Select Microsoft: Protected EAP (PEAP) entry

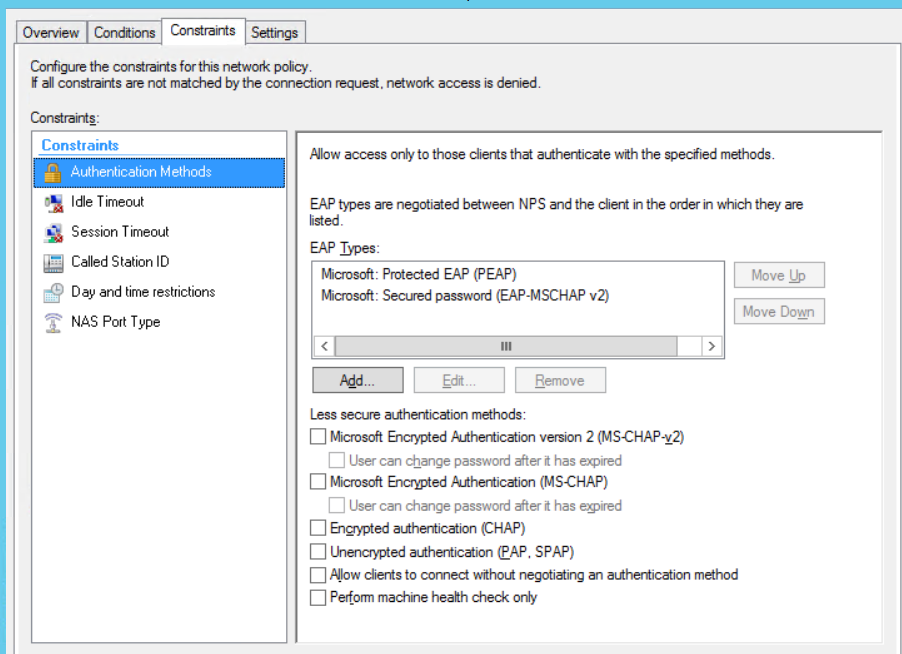419,274
